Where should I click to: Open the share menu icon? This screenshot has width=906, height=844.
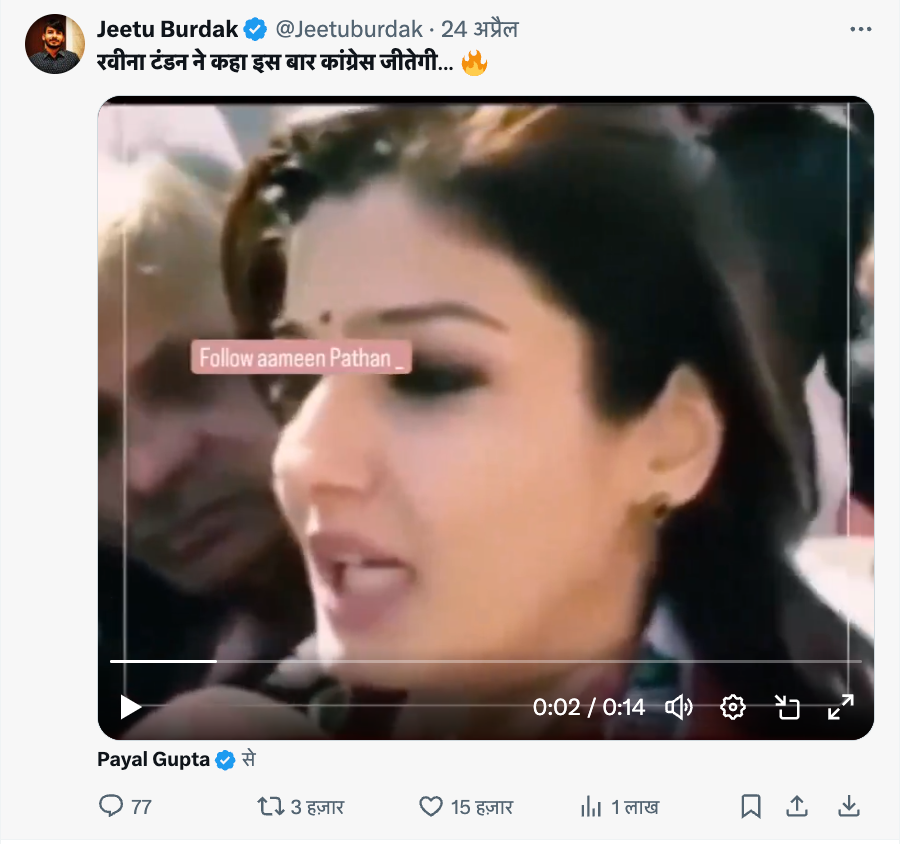797,806
